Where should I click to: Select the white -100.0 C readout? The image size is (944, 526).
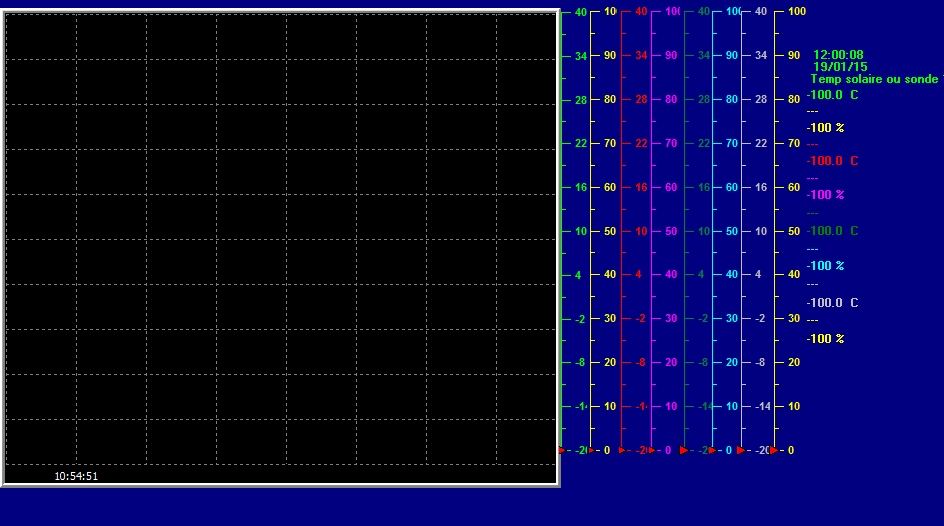click(x=833, y=303)
